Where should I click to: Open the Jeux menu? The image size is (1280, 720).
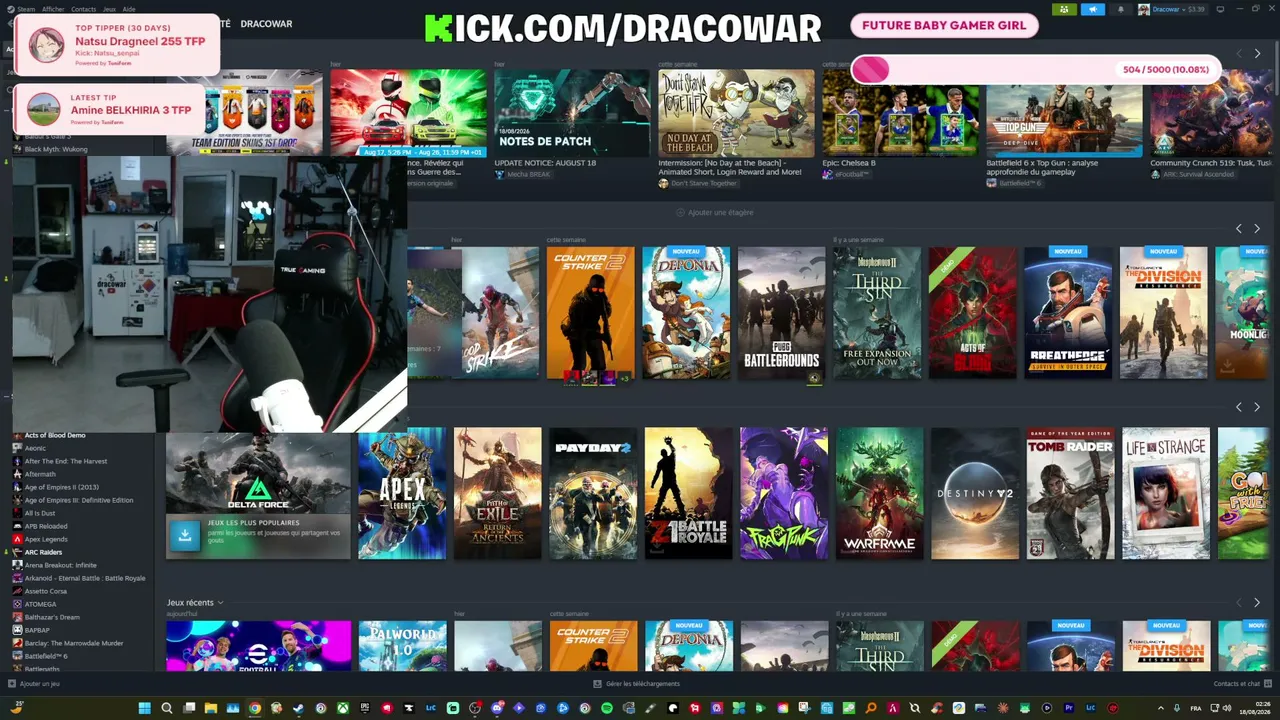[109, 9]
